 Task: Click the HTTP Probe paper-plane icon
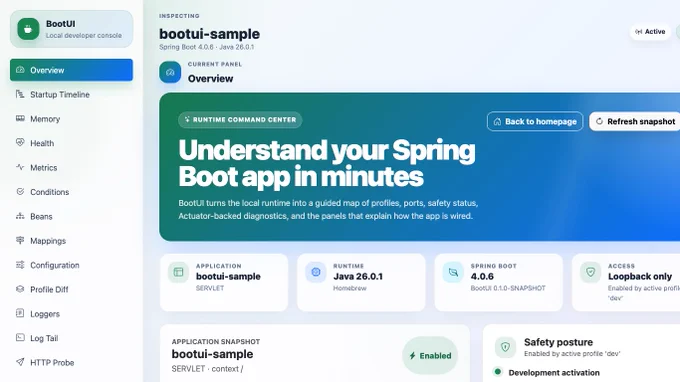[20, 362]
